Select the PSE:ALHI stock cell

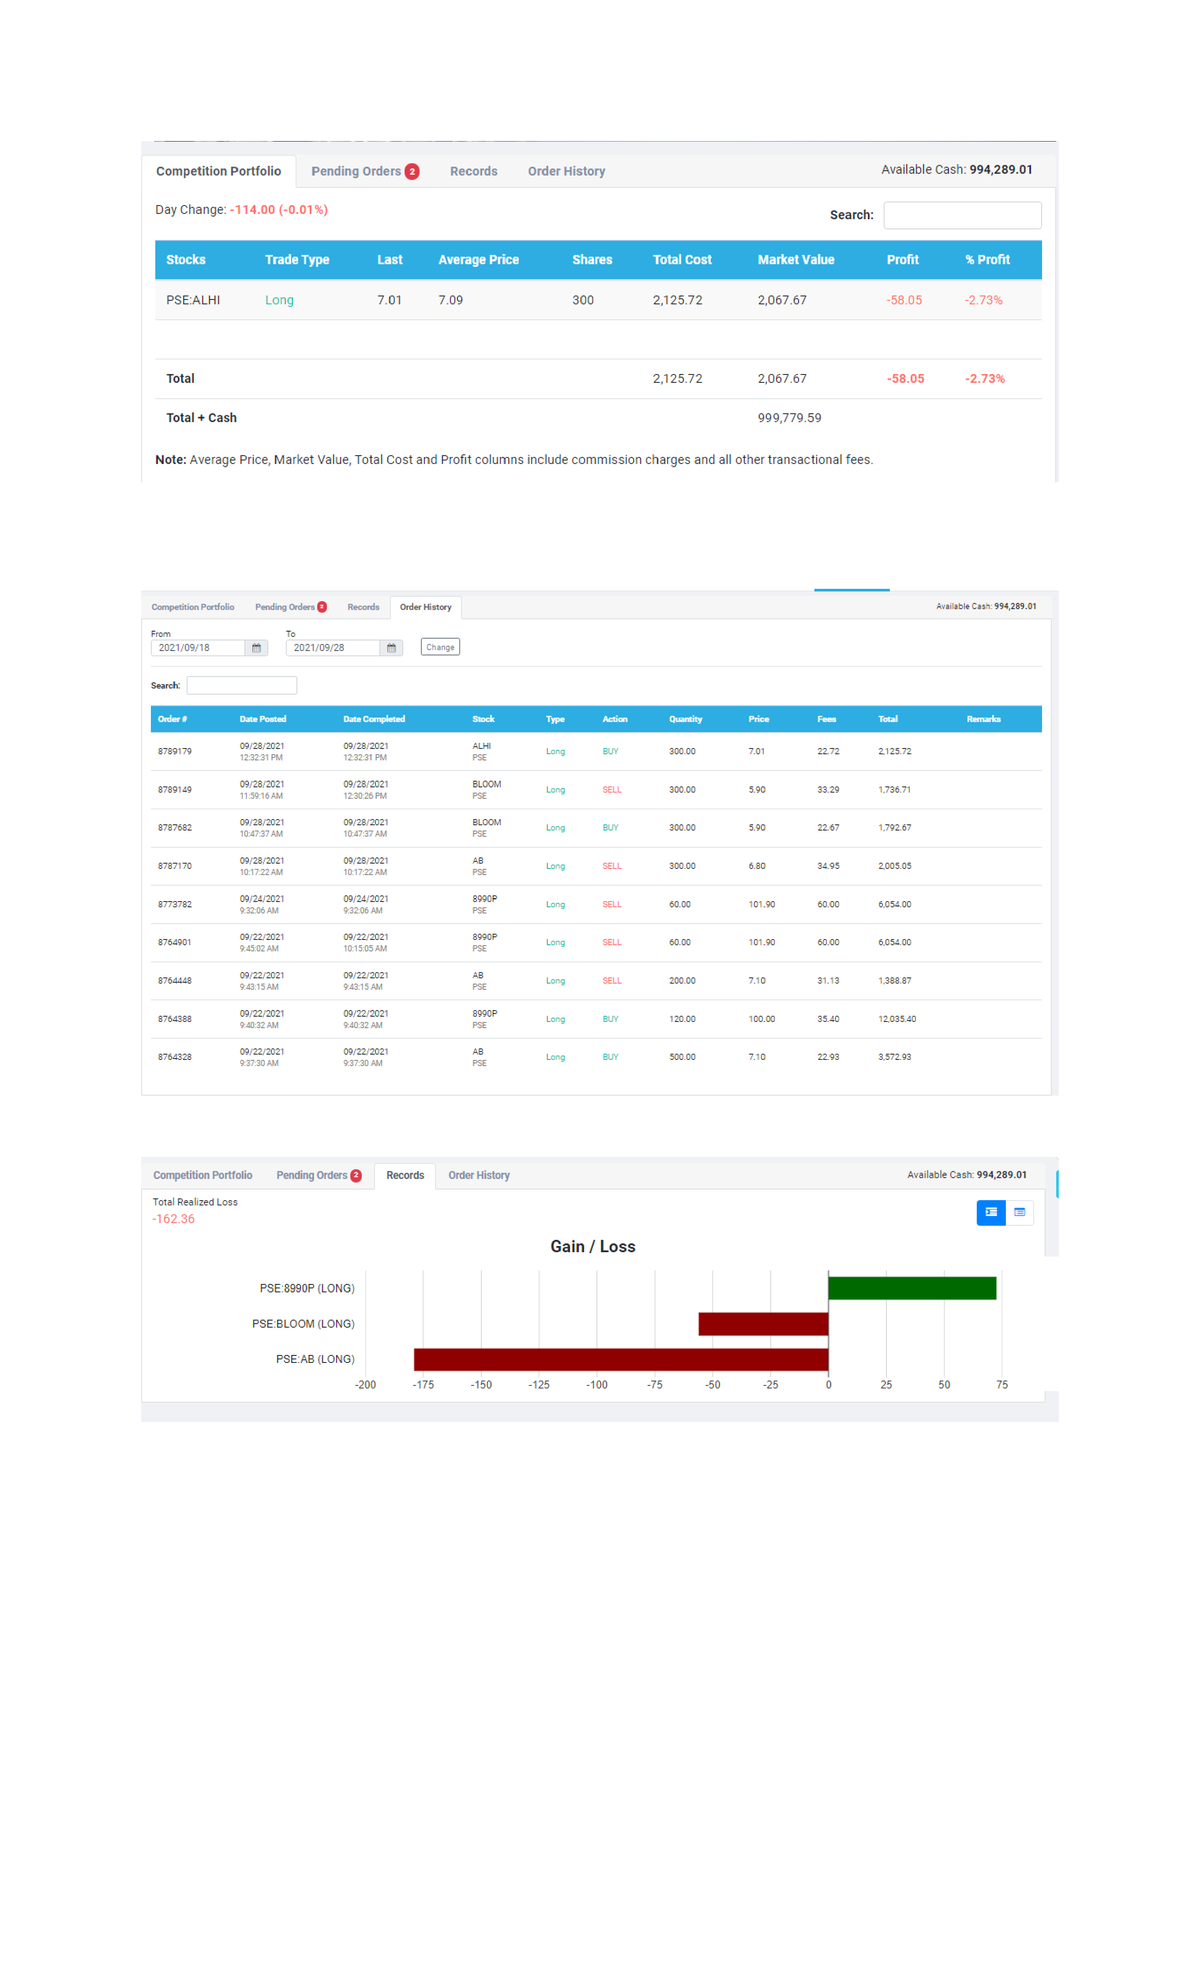193,300
